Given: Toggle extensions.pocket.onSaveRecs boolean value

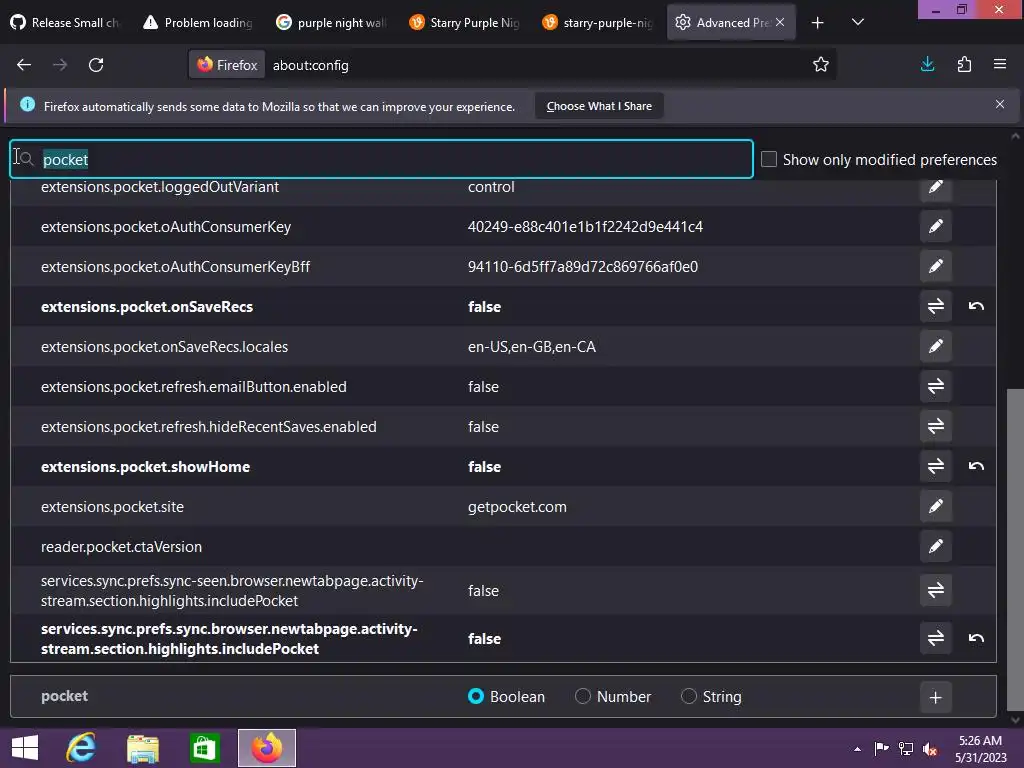Looking at the screenshot, I should click(x=935, y=306).
